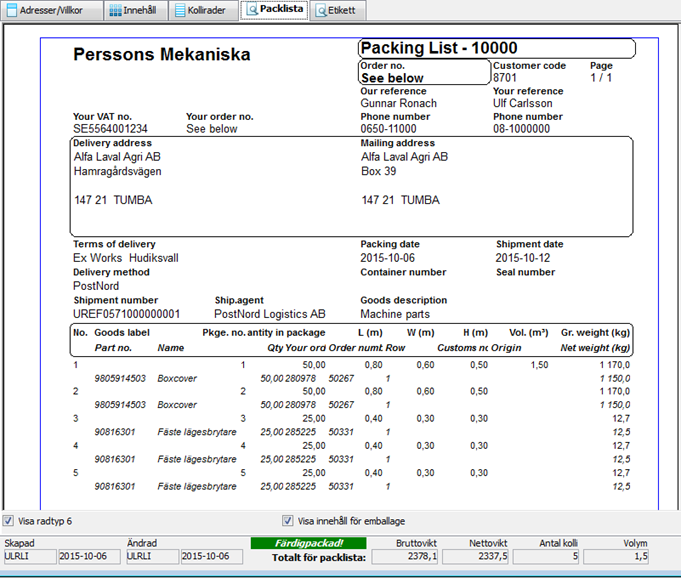Screen dimensions: 681x578
Task: Click the delivery method value PostNord
Action: (96, 286)
